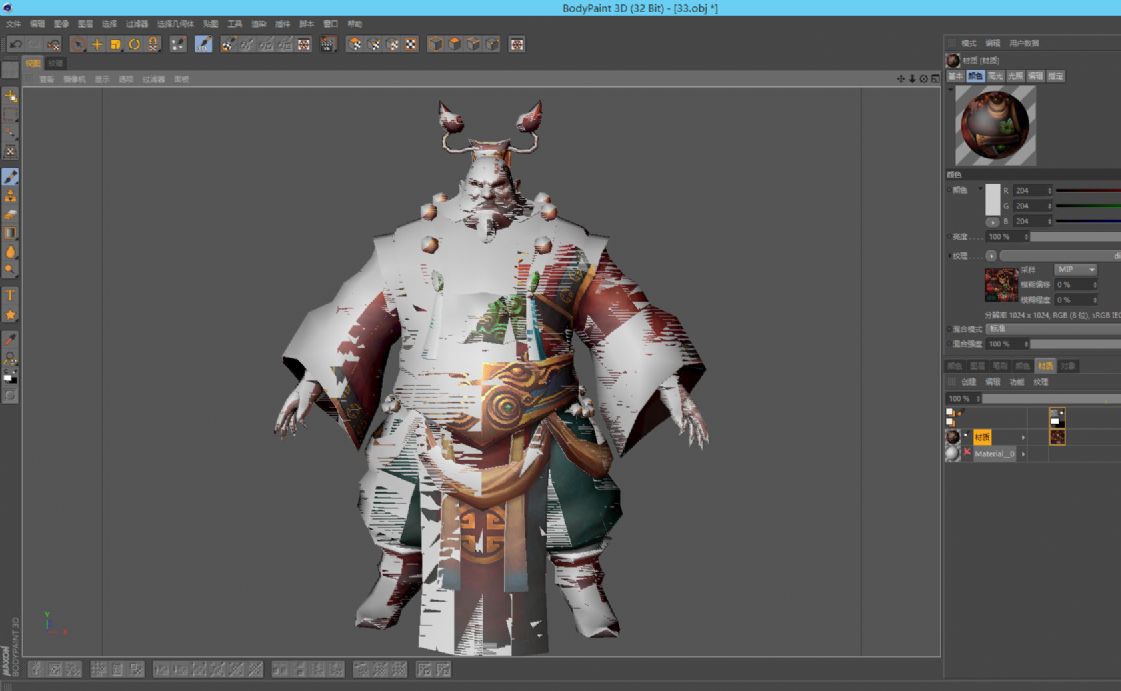Screen dimensions: 1121x691
Task: Click the red X beside Material_0
Action: click(967, 452)
